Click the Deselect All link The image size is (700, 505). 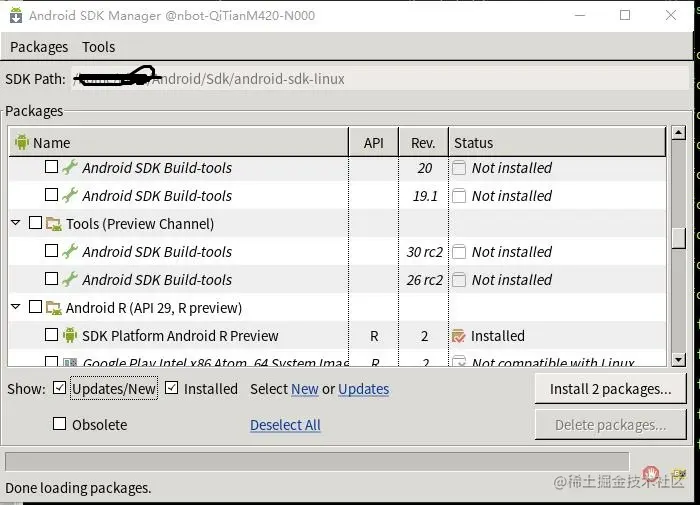[x=285, y=425]
